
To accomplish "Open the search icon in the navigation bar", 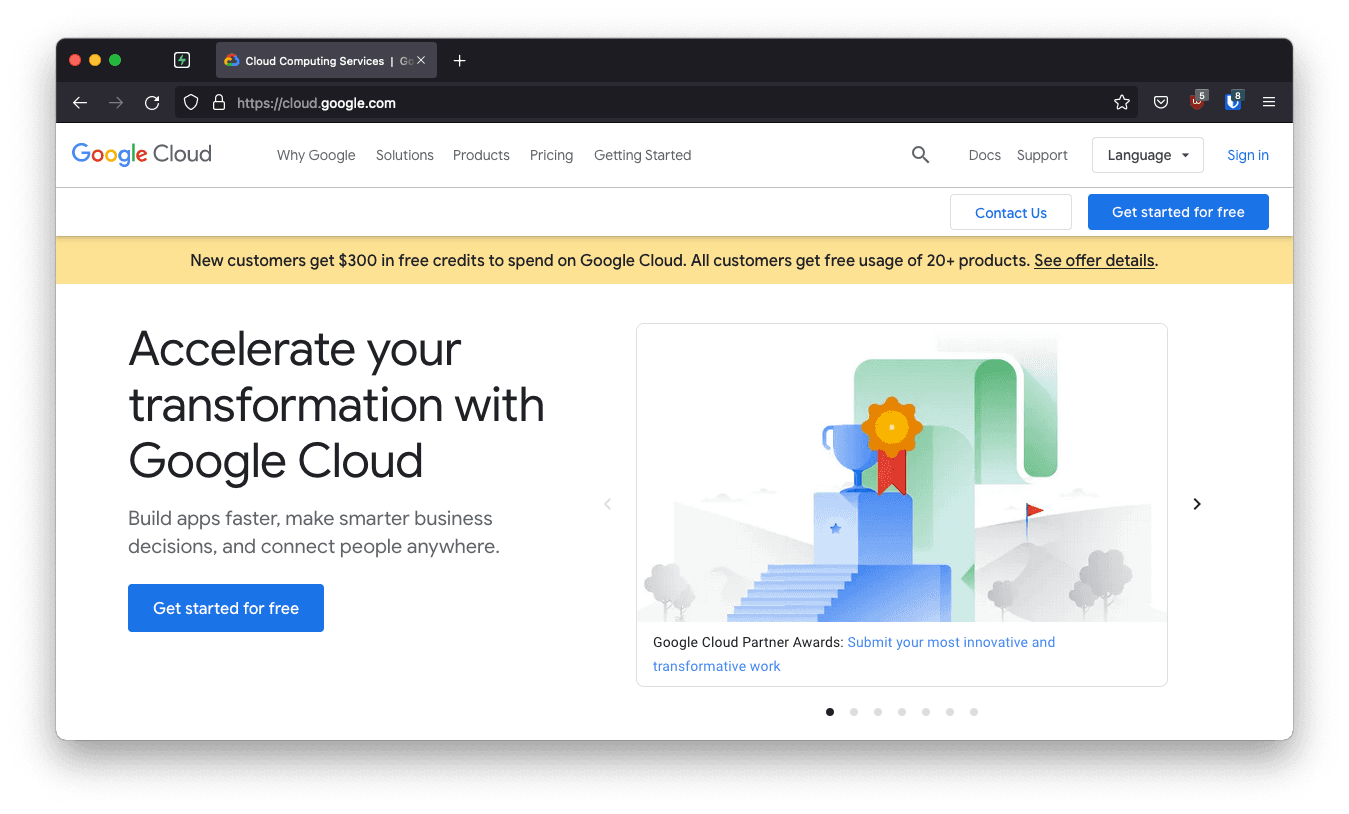I will click(x=920, y=155).
